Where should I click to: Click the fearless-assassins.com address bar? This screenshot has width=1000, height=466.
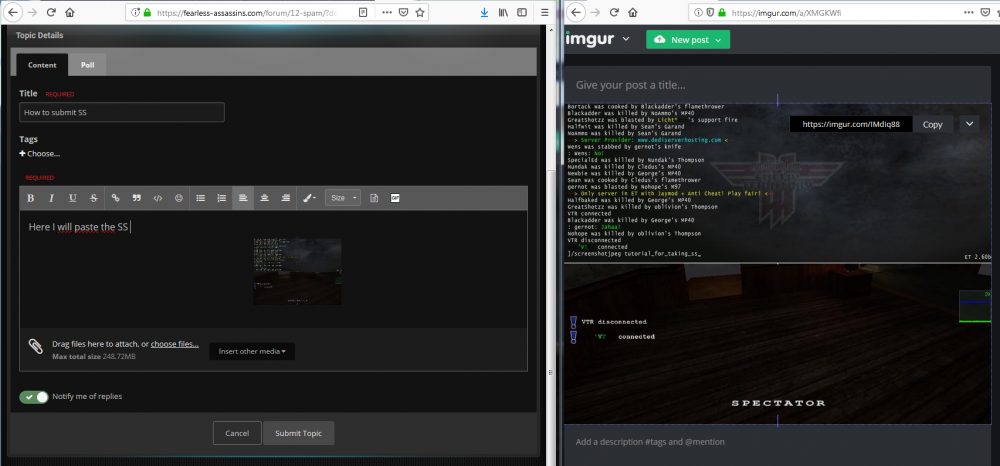pyautogui.click(x=249, y=12)
